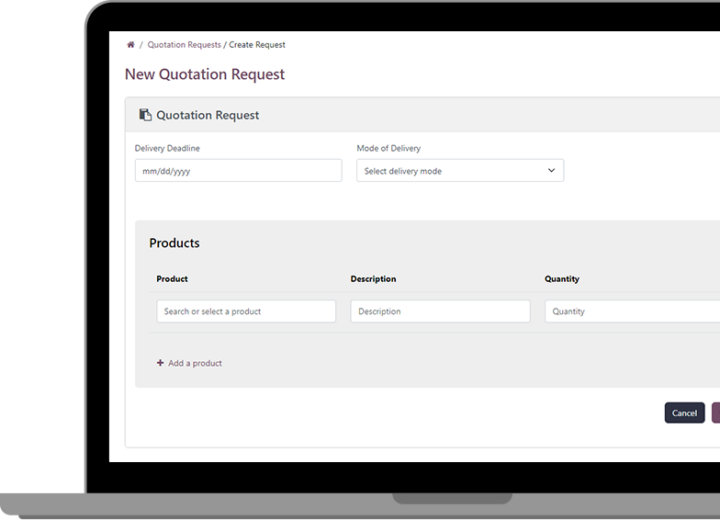This screenshot has width=720, height=520.
Task: Go to home via breadcrumb house icon
Action: tap(131, 45)
